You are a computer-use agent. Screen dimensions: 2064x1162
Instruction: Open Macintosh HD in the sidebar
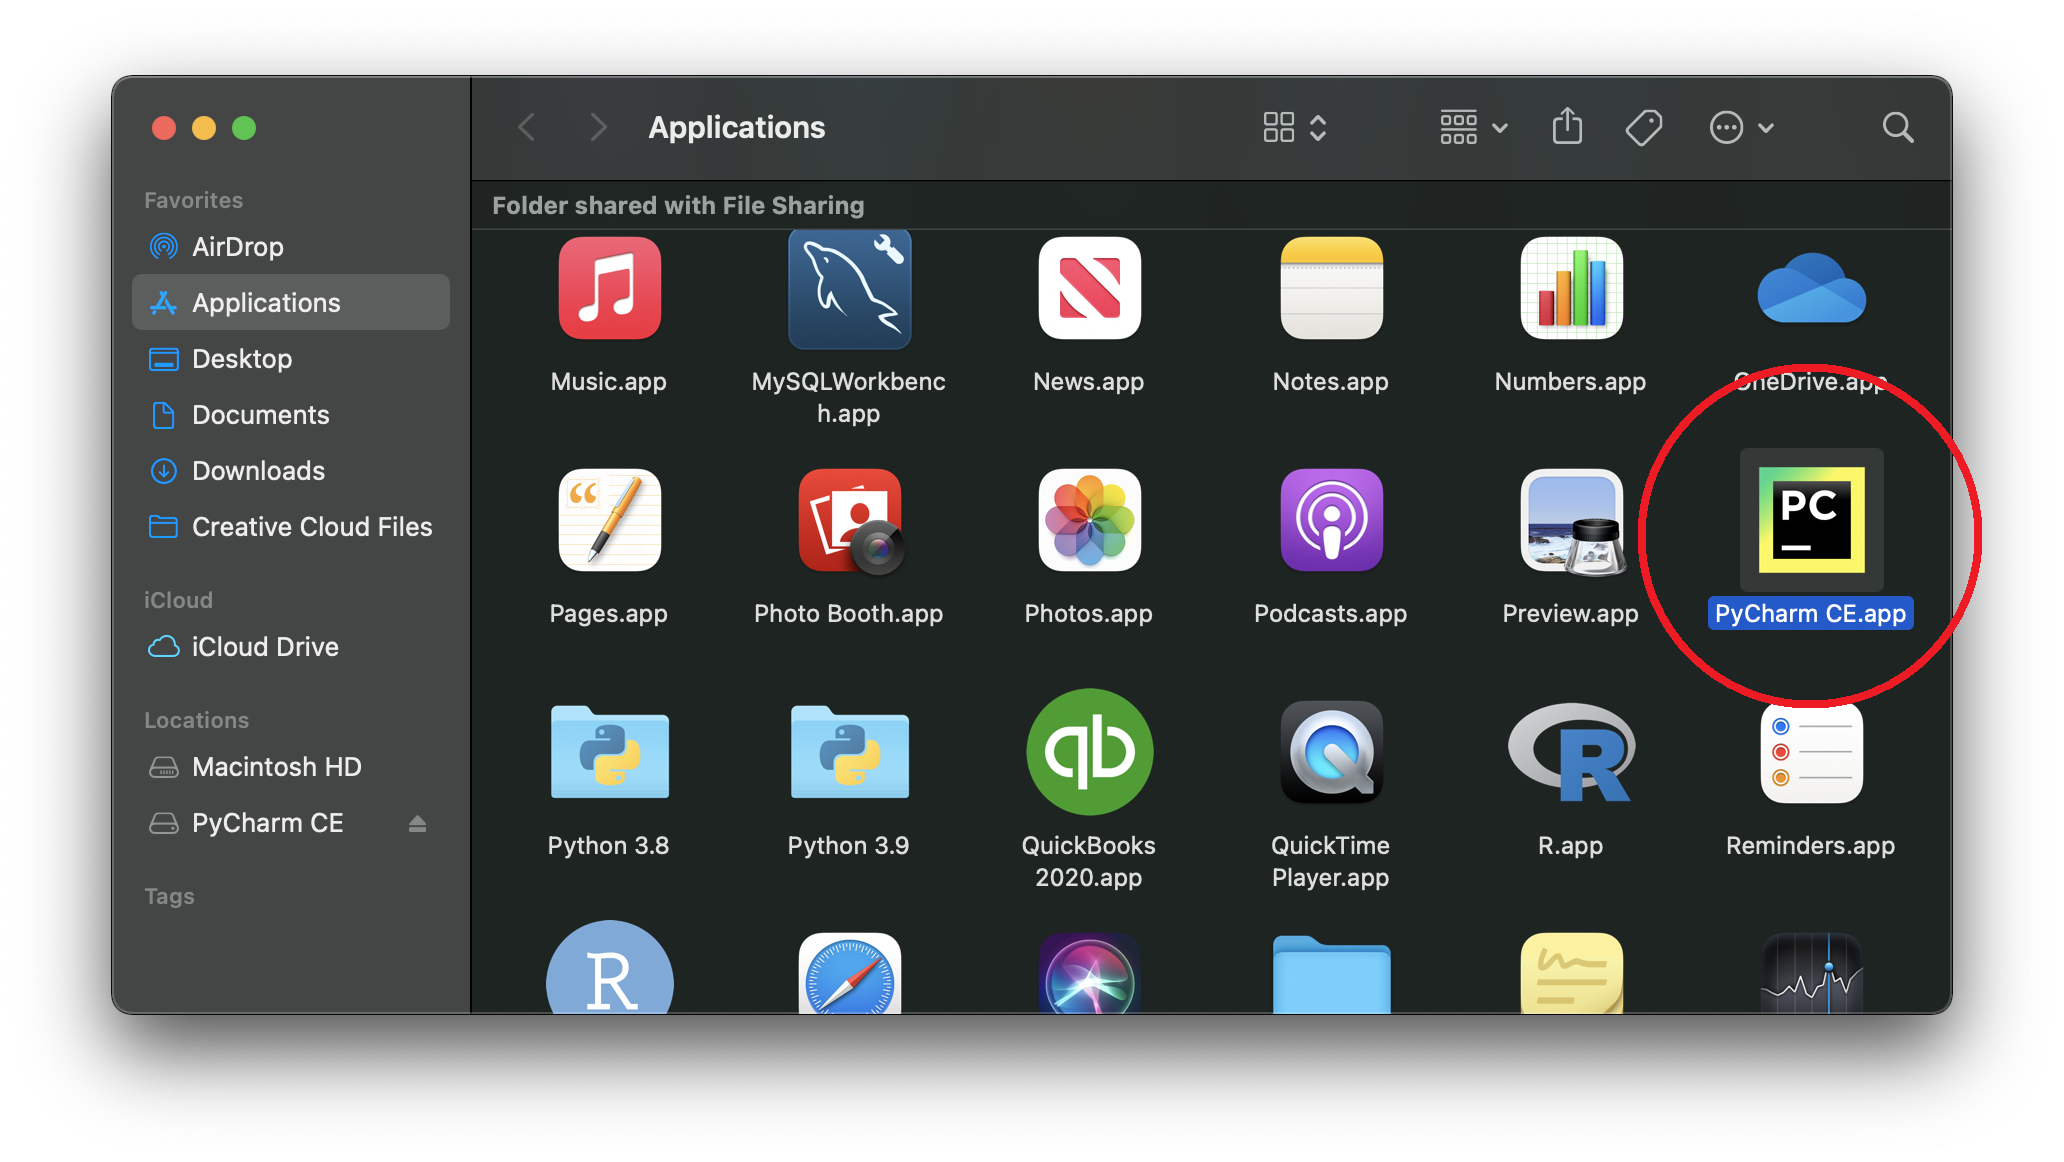[x=291, y=766]
